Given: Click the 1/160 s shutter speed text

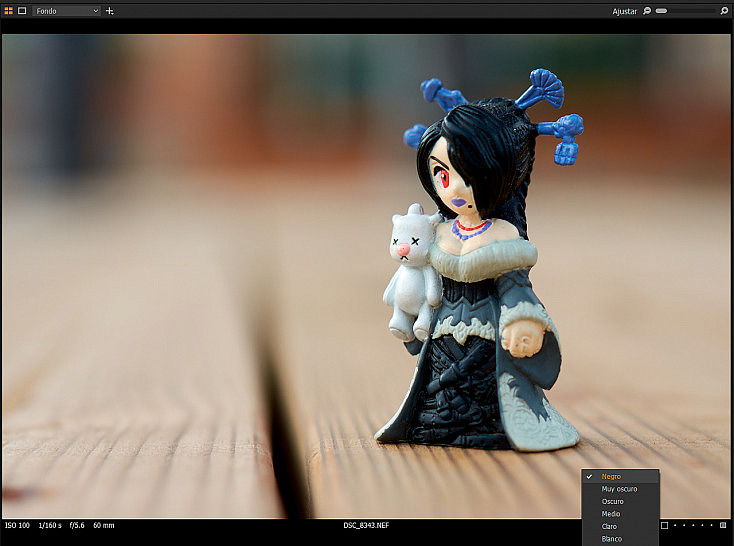Looking at the screenshot, I should tap(50, 525).
